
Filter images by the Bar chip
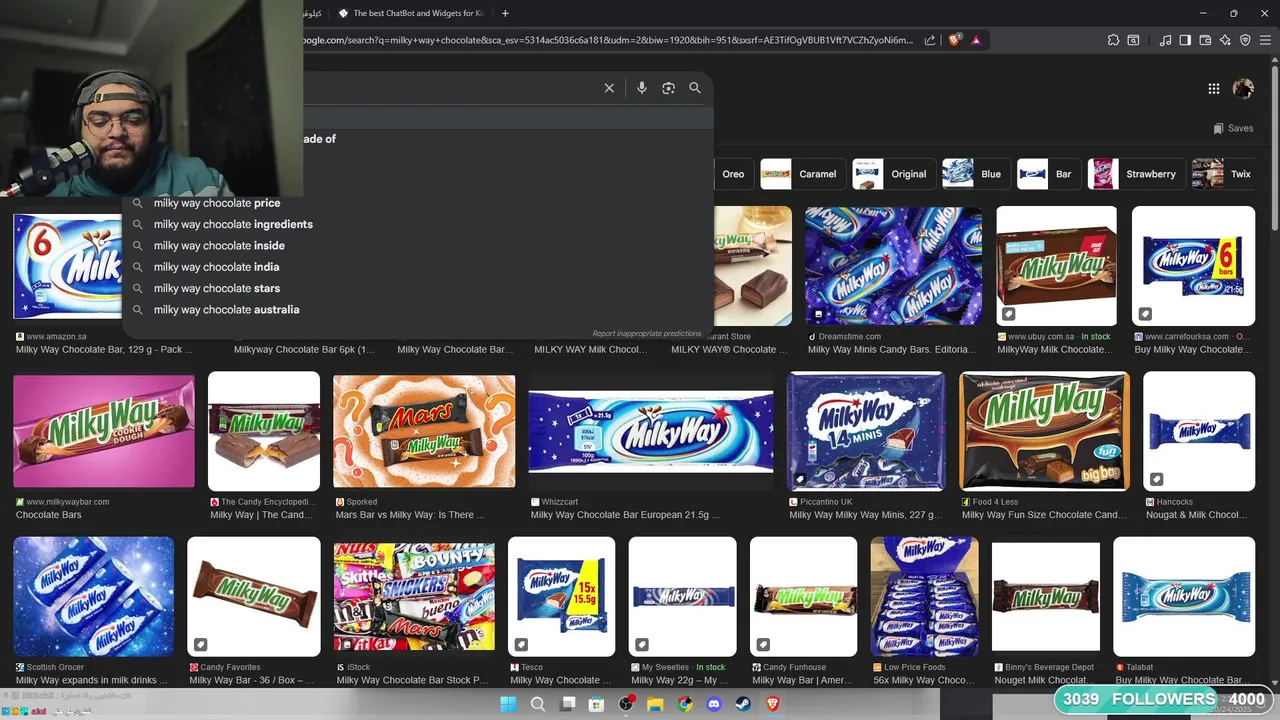pyautogui.click(x=1049, y=174)
